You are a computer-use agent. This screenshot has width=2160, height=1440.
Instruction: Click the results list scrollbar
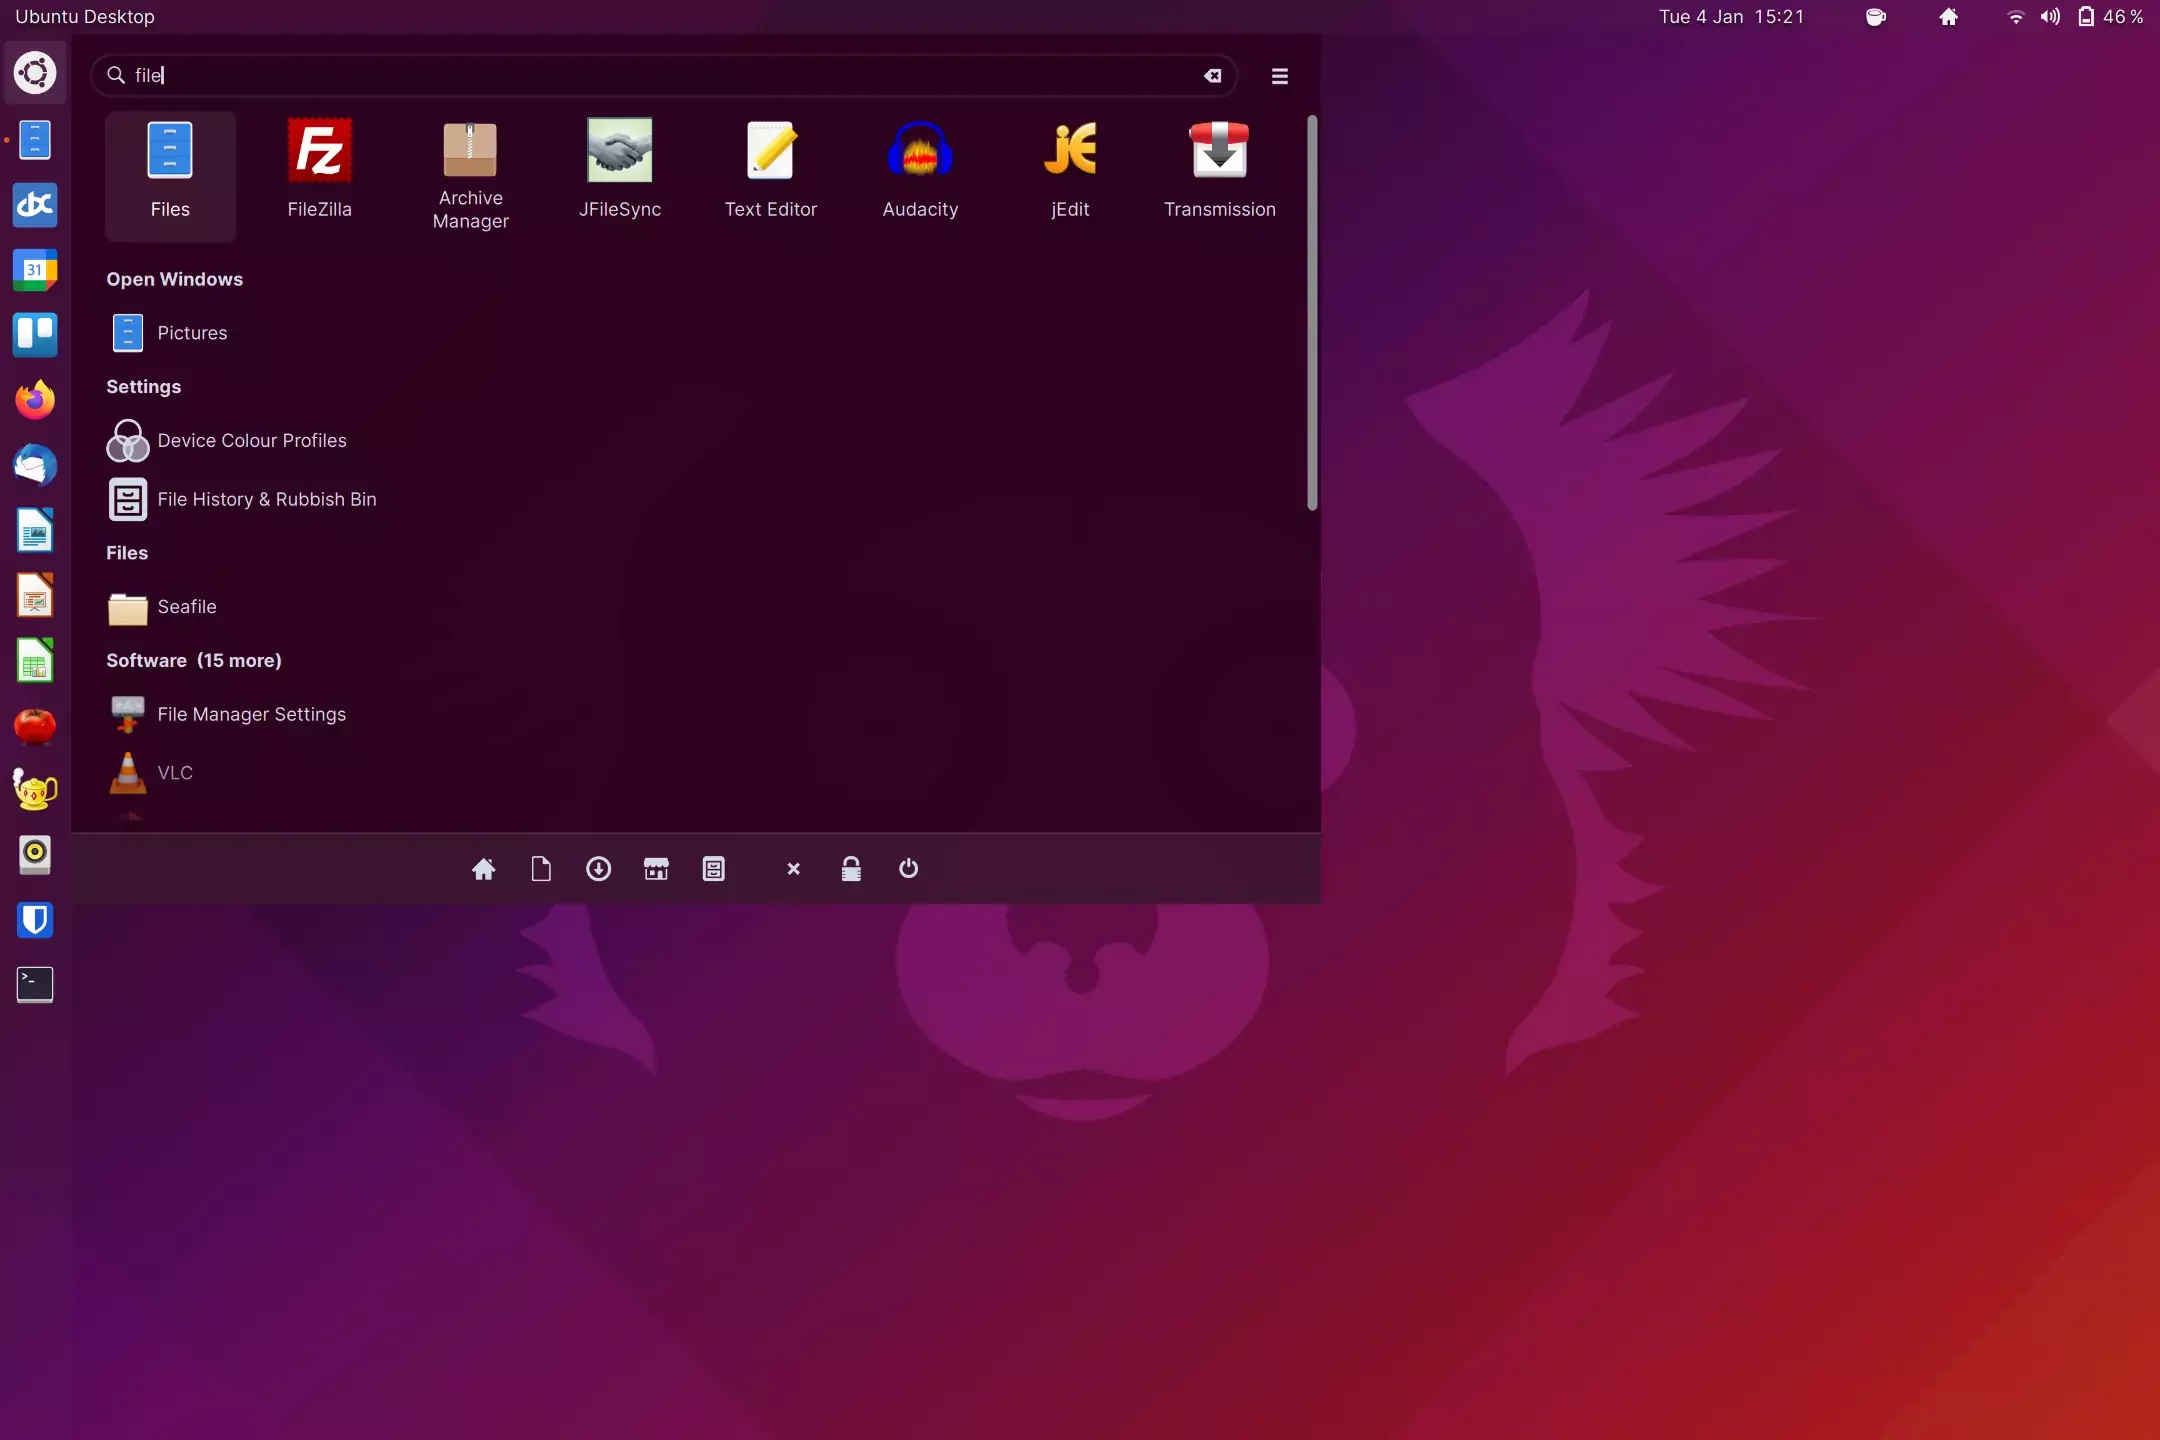pyautogui.click(x=1312, y=313)
